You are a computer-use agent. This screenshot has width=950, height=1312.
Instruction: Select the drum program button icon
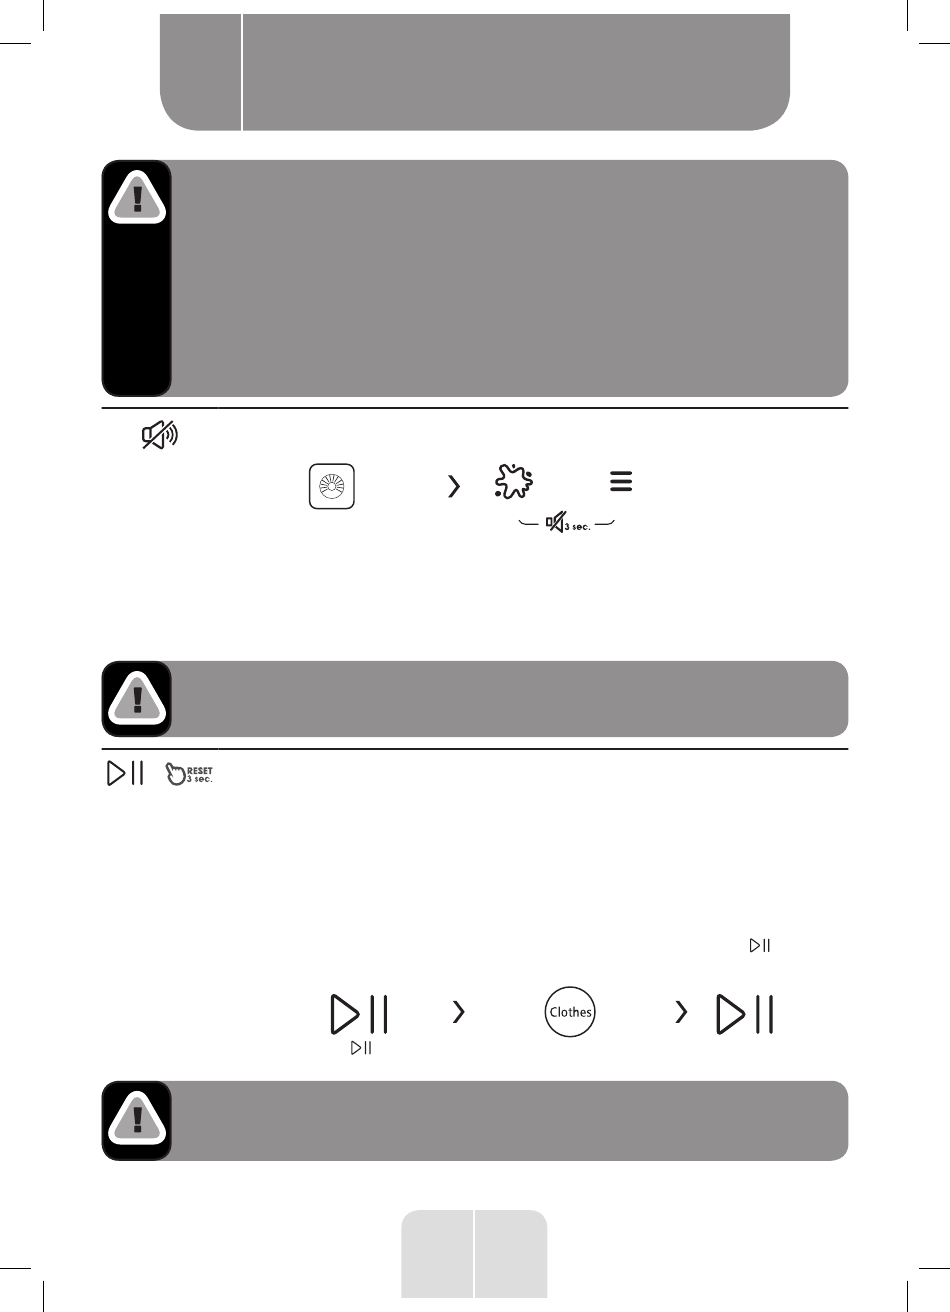pos(331,487)
